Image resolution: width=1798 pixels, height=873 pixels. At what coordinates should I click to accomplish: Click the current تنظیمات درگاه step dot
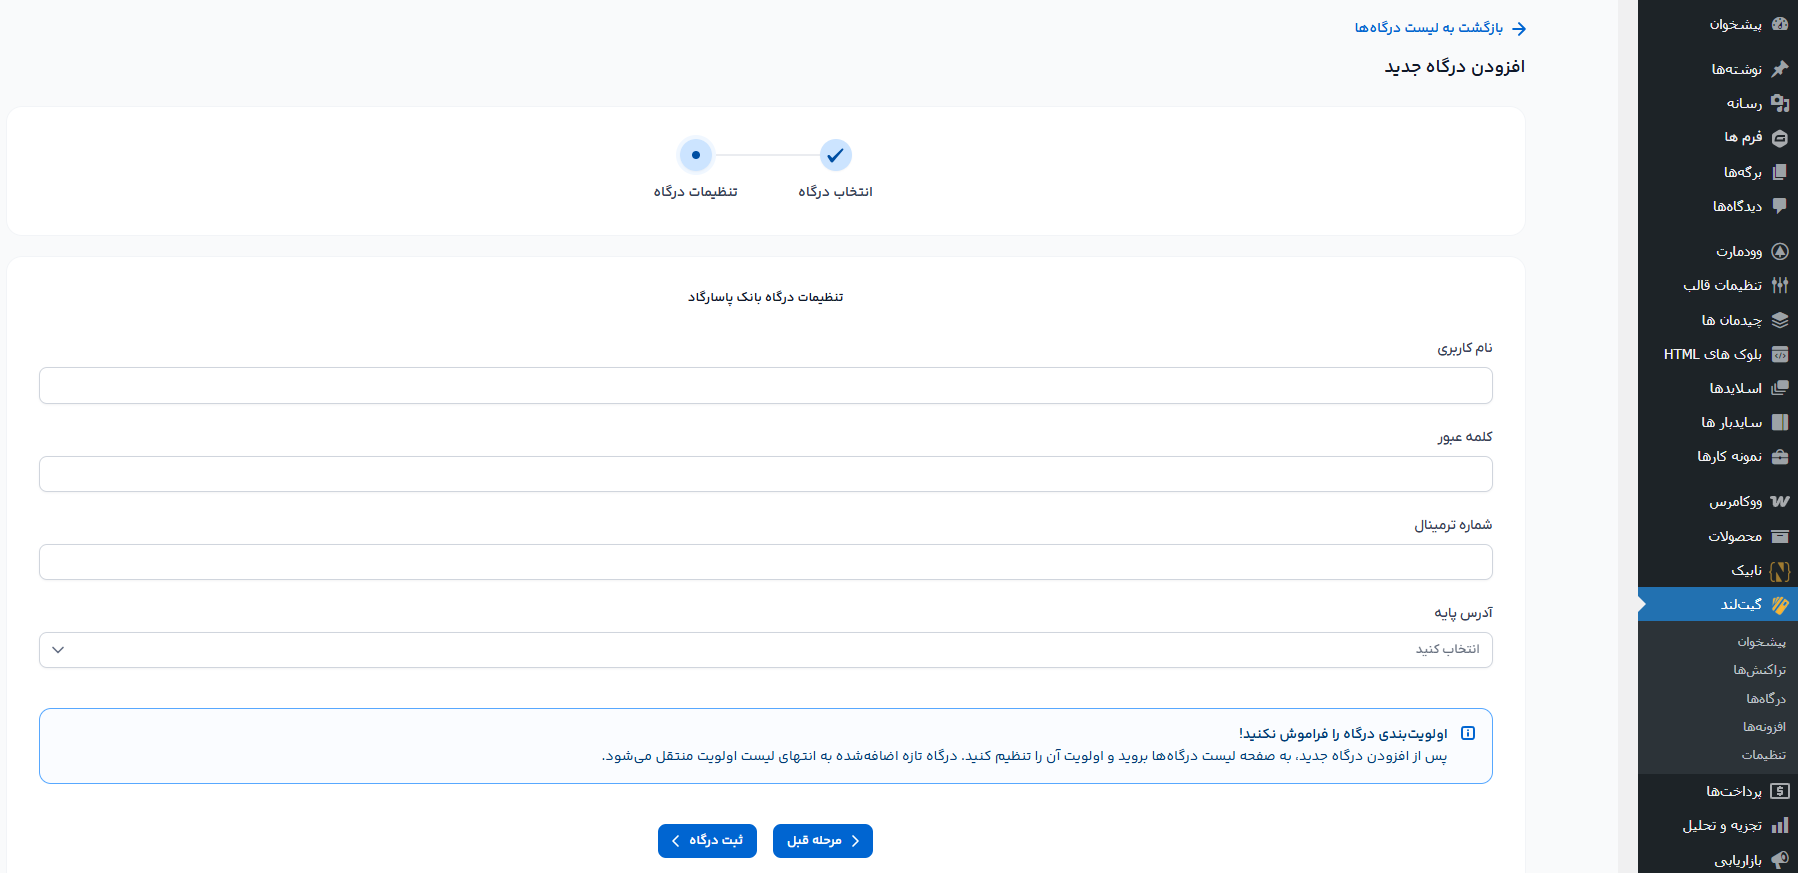click(x=696, y=155)
